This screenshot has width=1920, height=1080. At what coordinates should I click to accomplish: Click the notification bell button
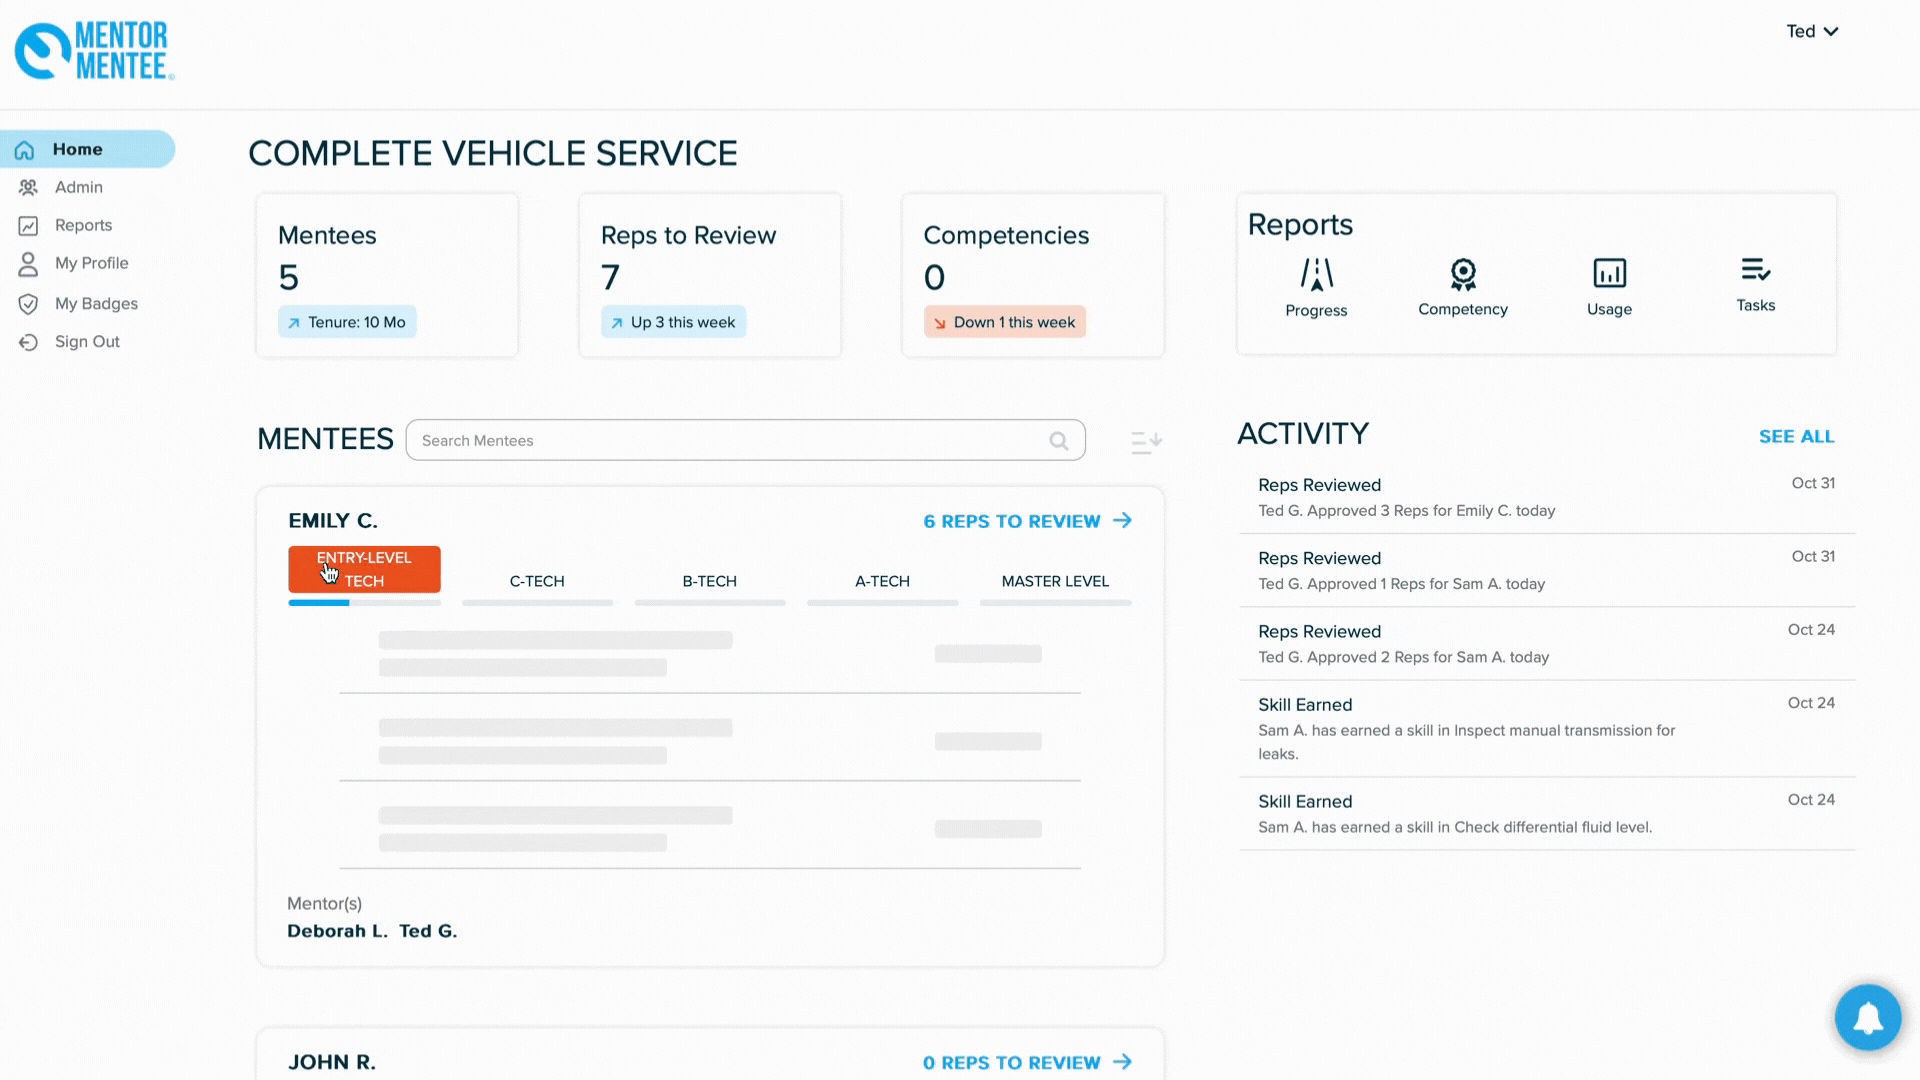pos(1867,1017)
